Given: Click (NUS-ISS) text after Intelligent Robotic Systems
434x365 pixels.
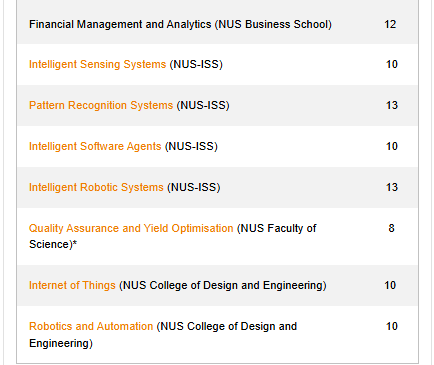Looking at the screenshot, I should click(194, 187).
